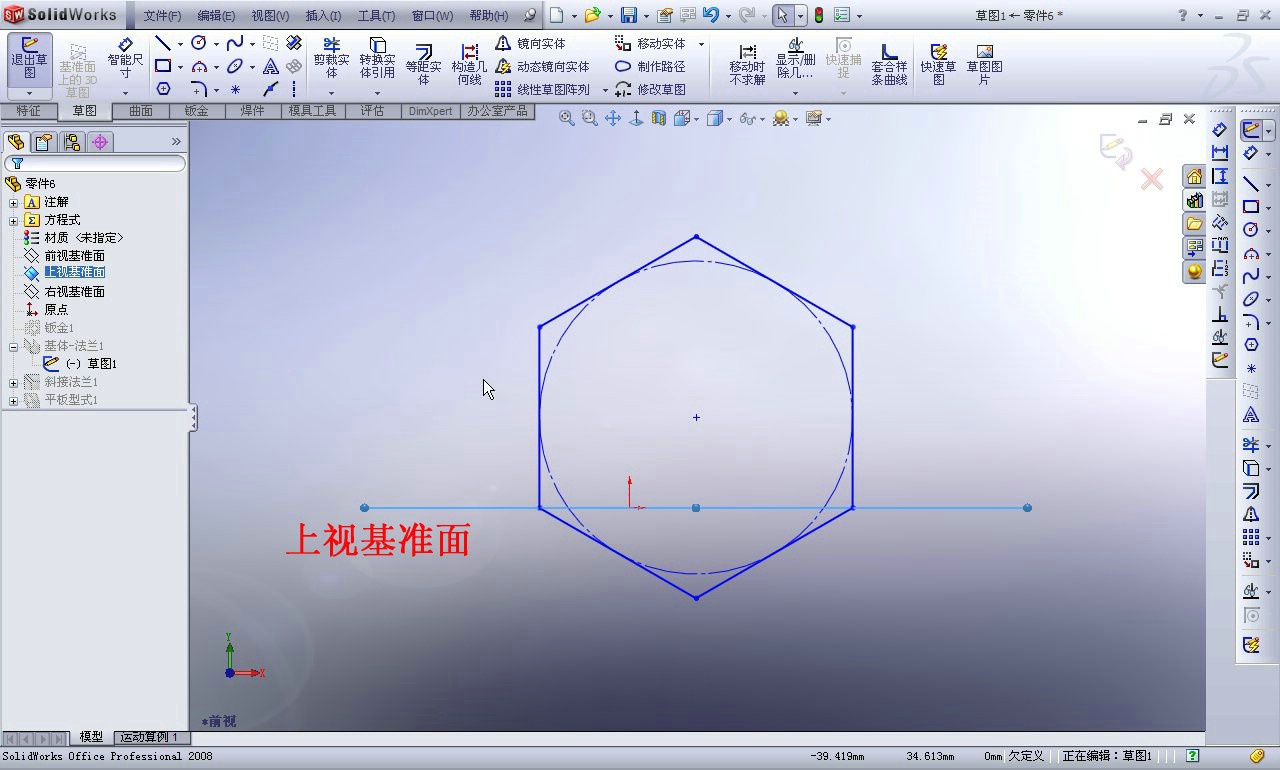Click Convert Entities (转换实体引用)

pyautogui.click(x=377, y=58)
